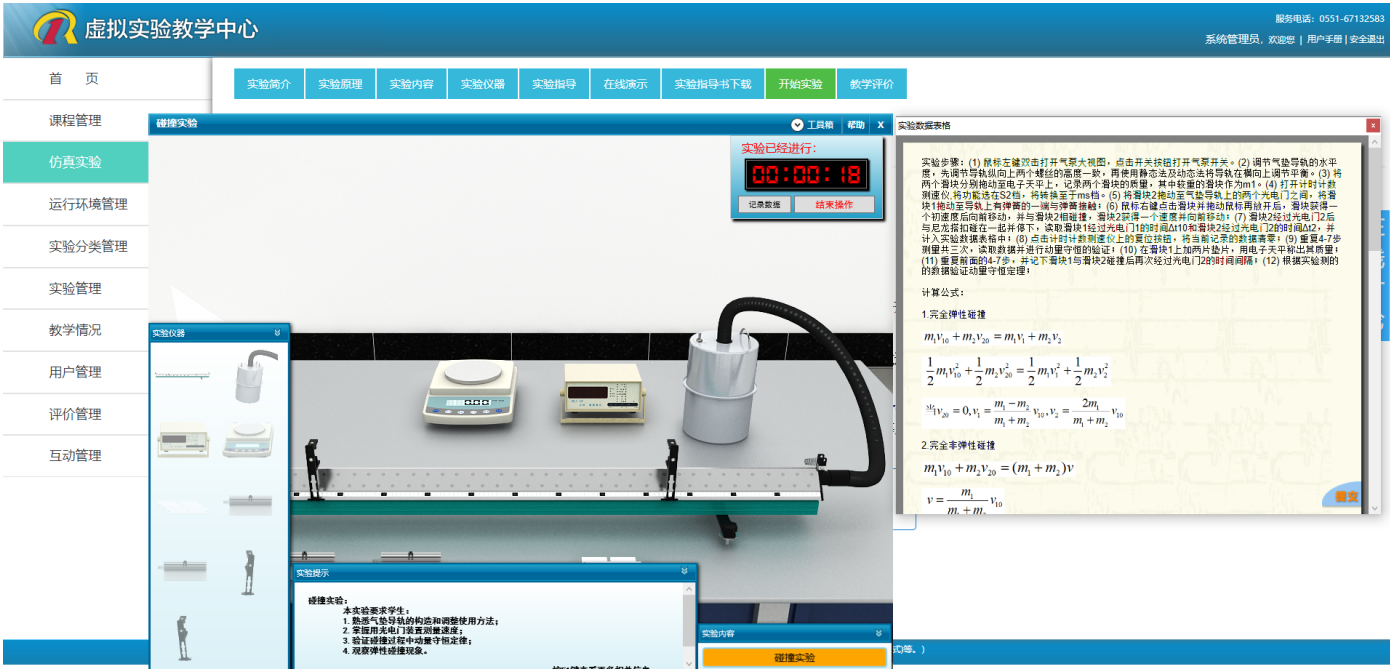Collapse the 实验内容 panel

click(x=878, y=633)
